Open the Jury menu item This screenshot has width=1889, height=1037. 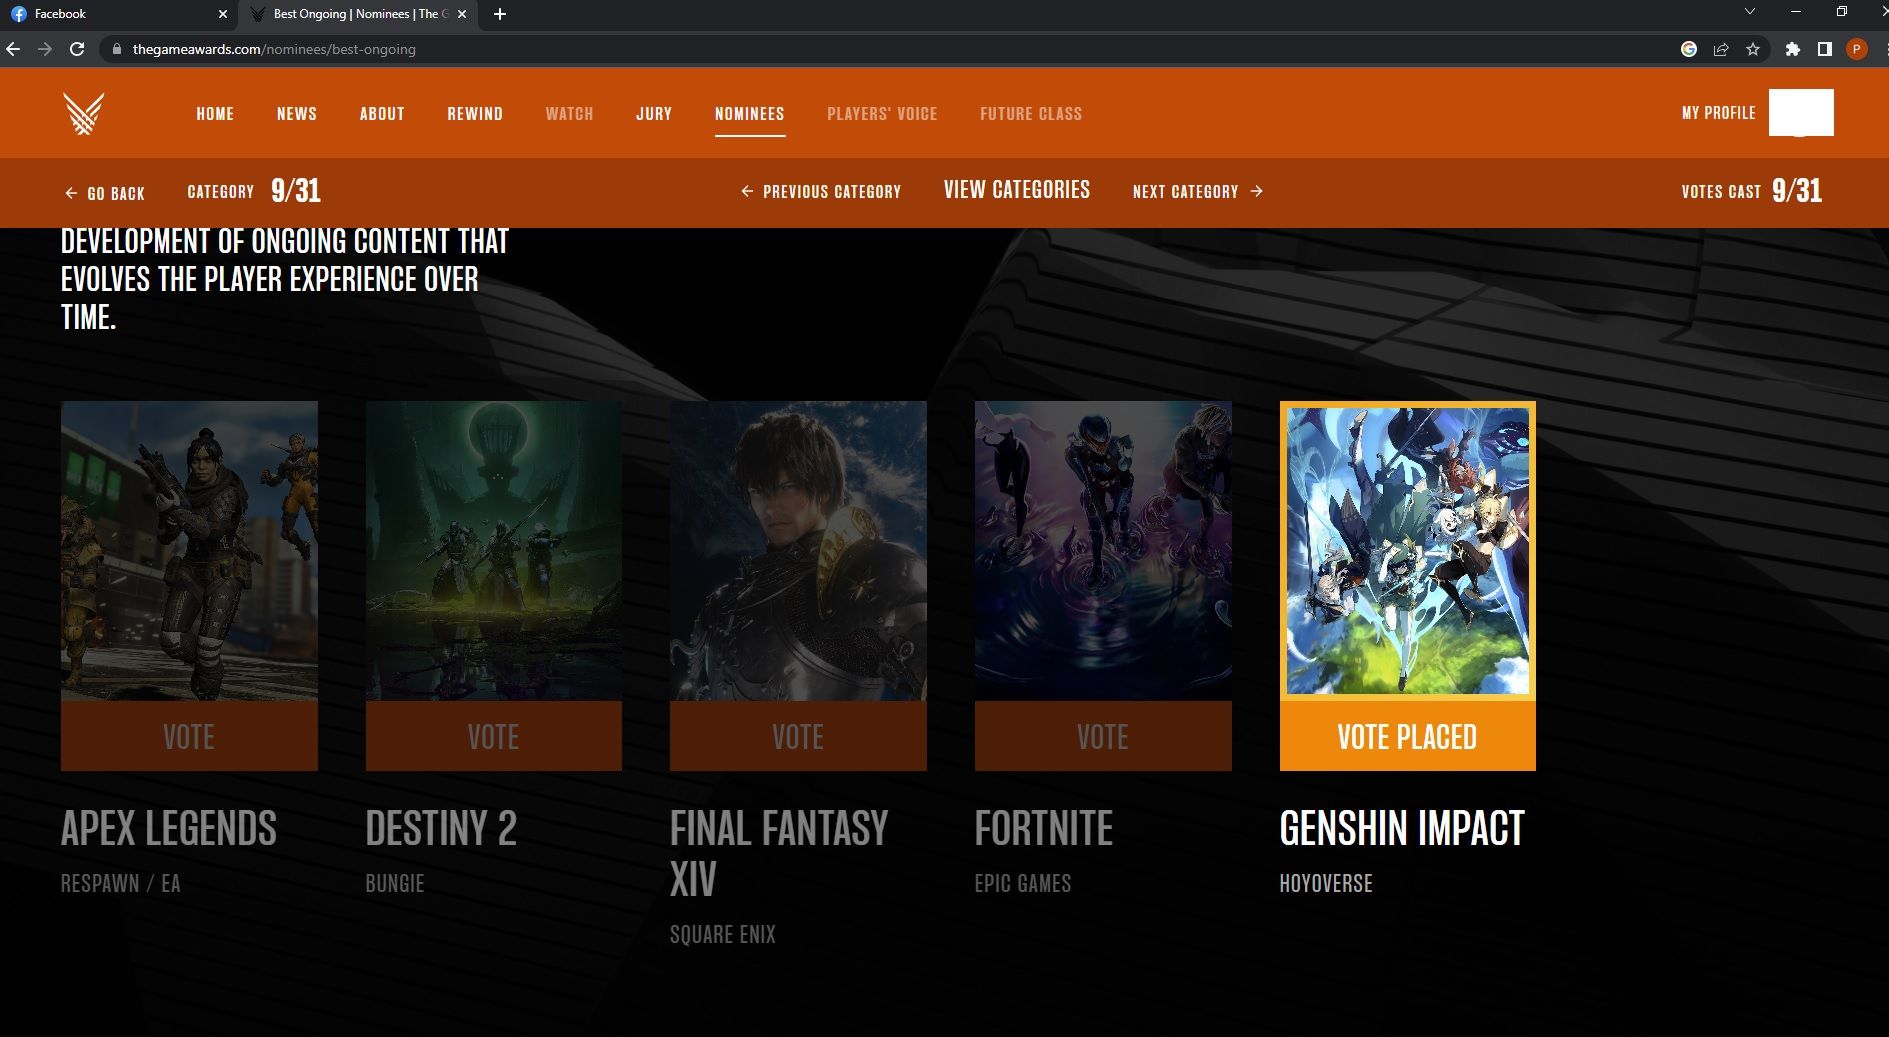pyautogui.click(x=654, y=114)
